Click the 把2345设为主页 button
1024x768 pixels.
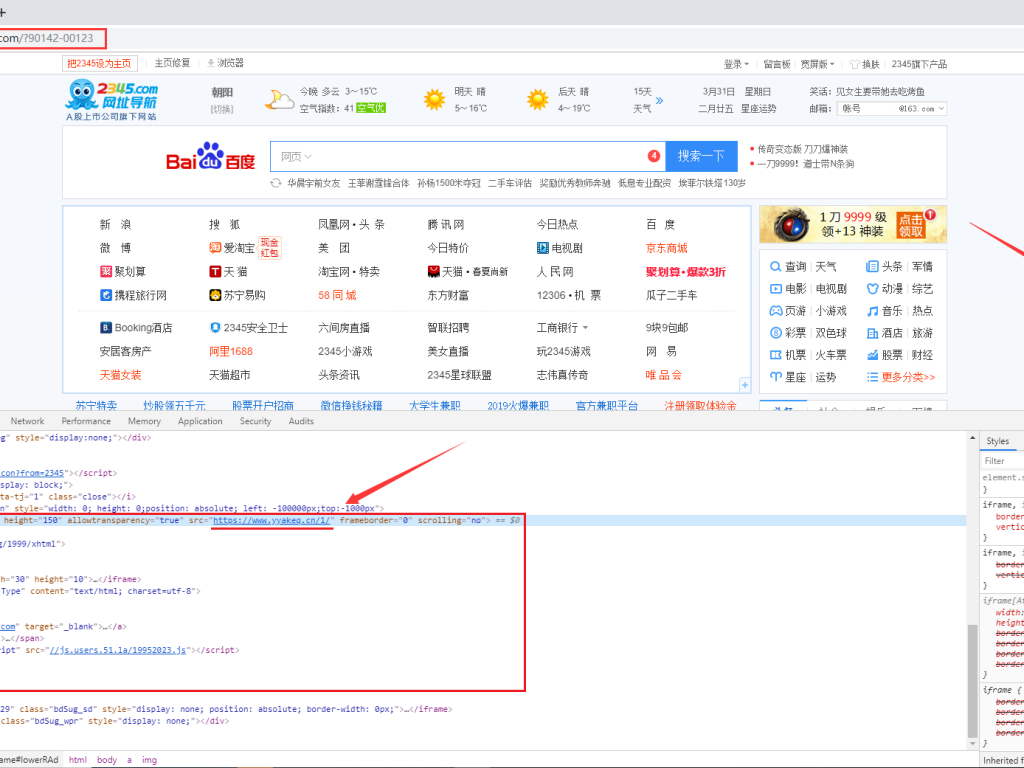tap(99, 63)
